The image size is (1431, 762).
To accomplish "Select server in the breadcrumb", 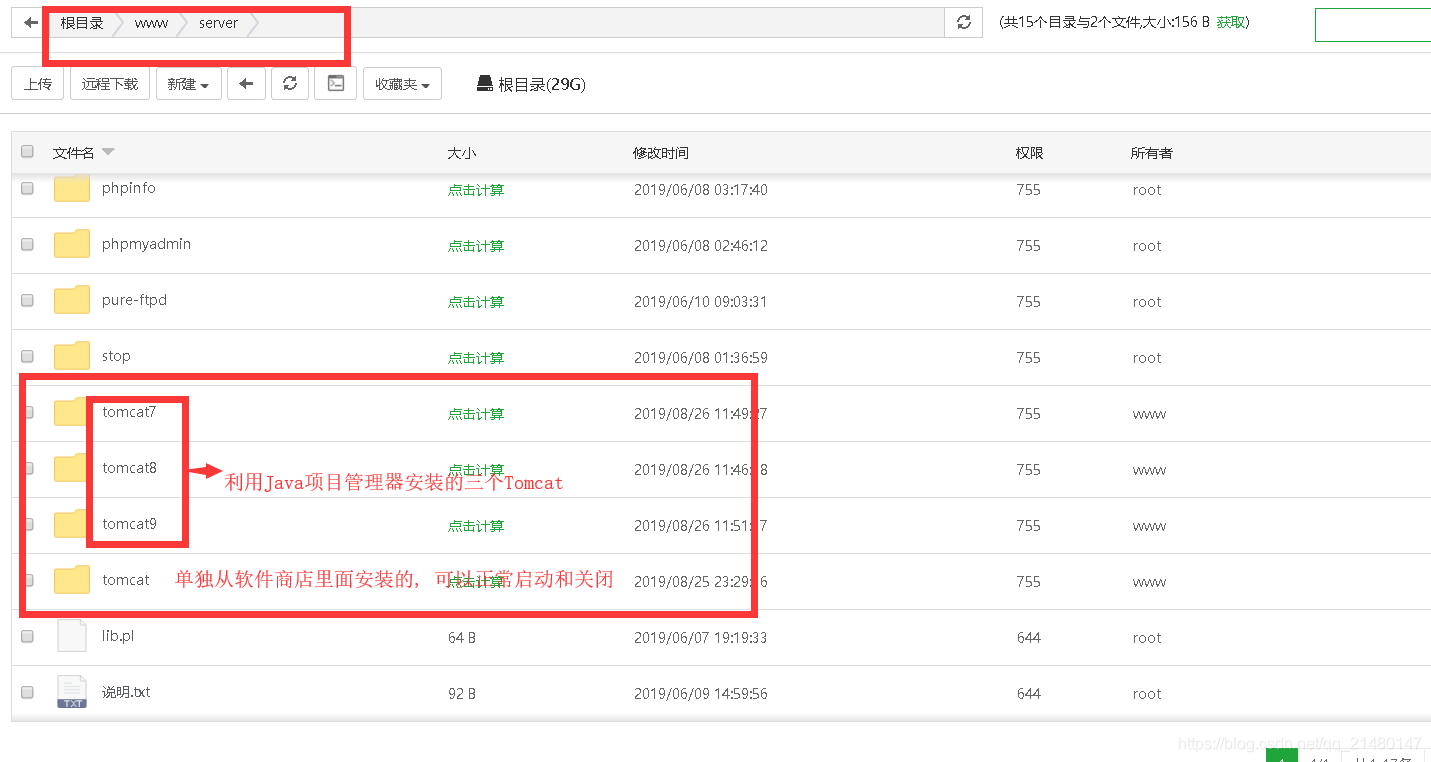I will (218, 23).
